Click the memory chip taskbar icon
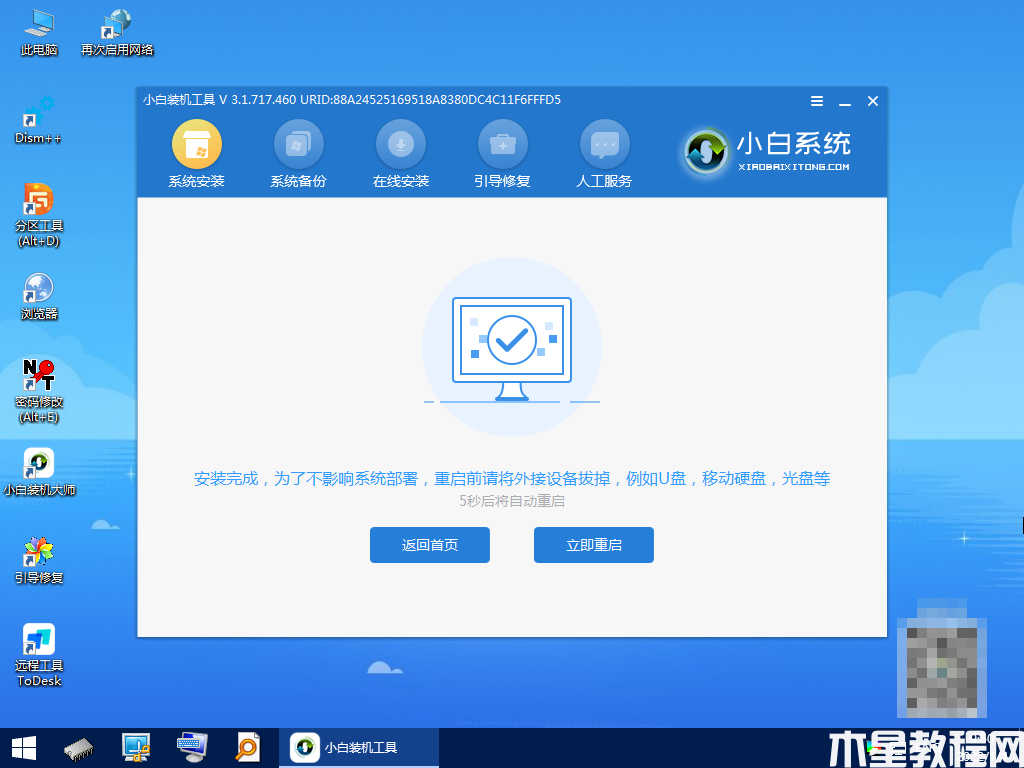1024x768 pixels. coord(78,748)
